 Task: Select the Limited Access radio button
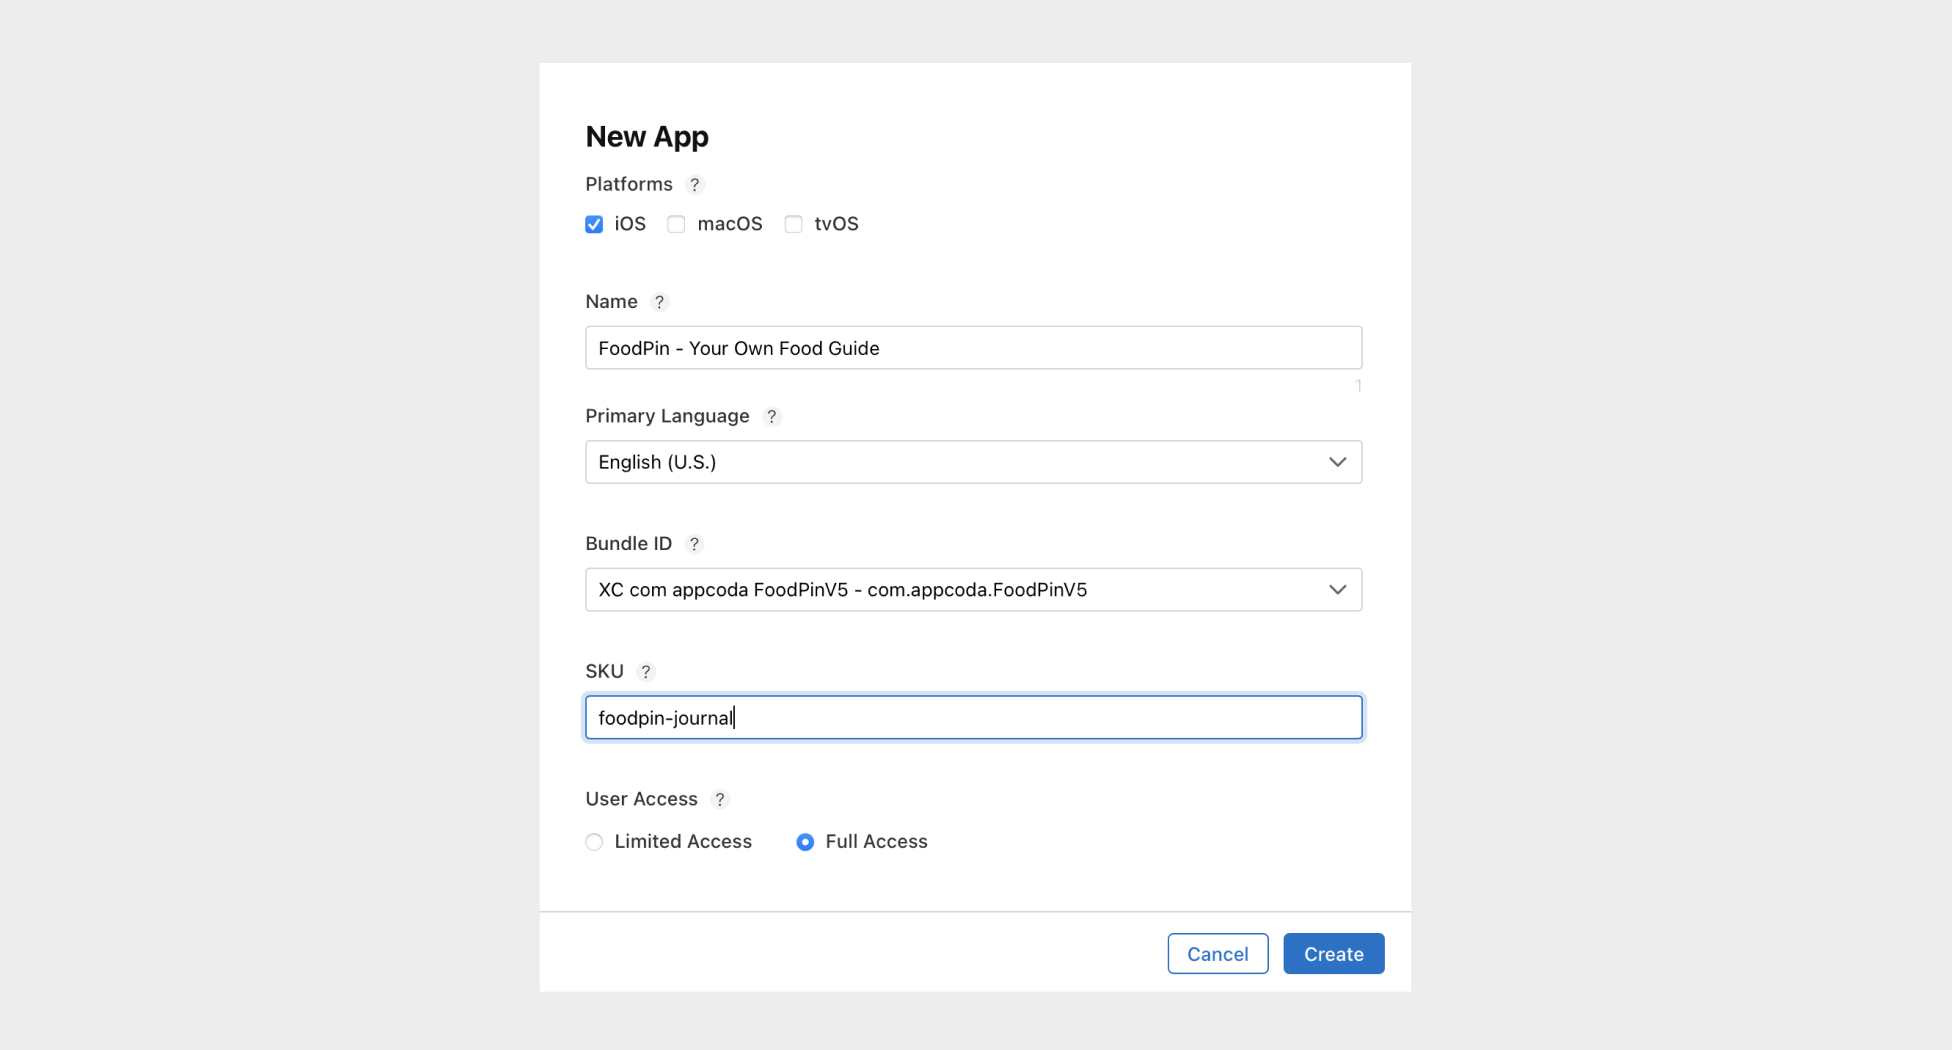[x=594, y=842]
